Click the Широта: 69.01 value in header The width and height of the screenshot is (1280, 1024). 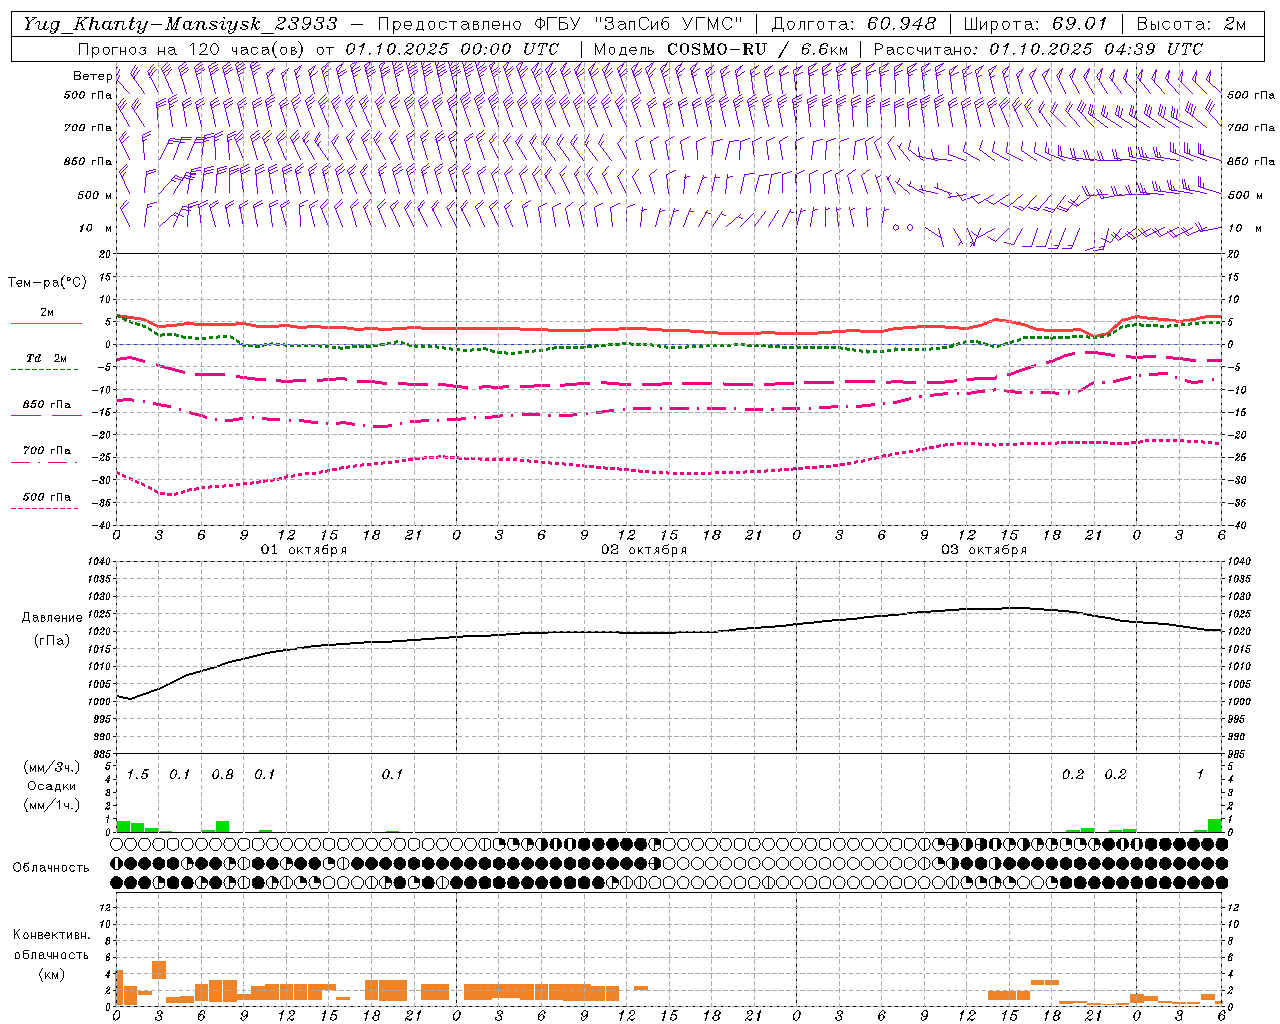click(1036, 24)
